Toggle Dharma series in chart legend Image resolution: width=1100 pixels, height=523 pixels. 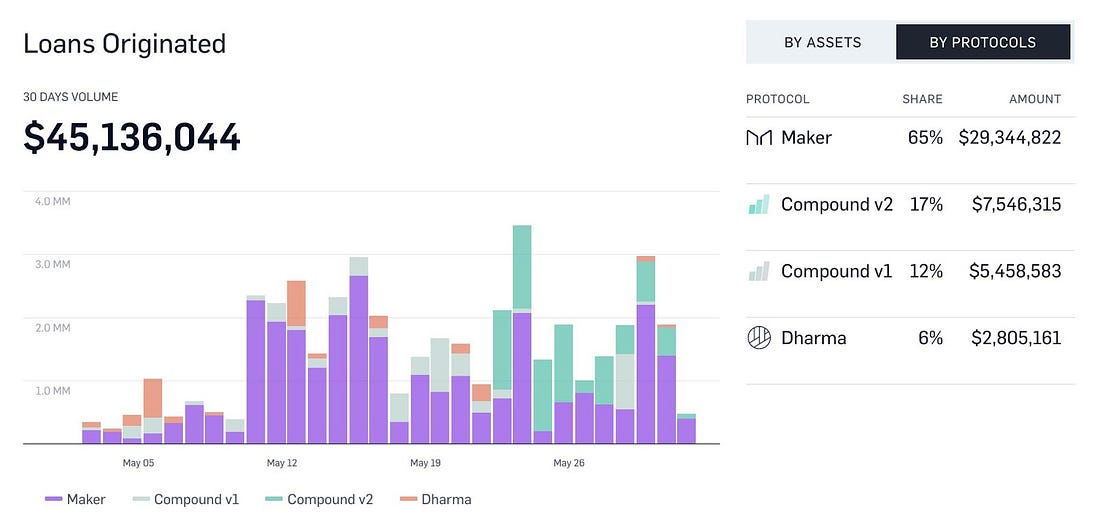(x=435, y=499)
